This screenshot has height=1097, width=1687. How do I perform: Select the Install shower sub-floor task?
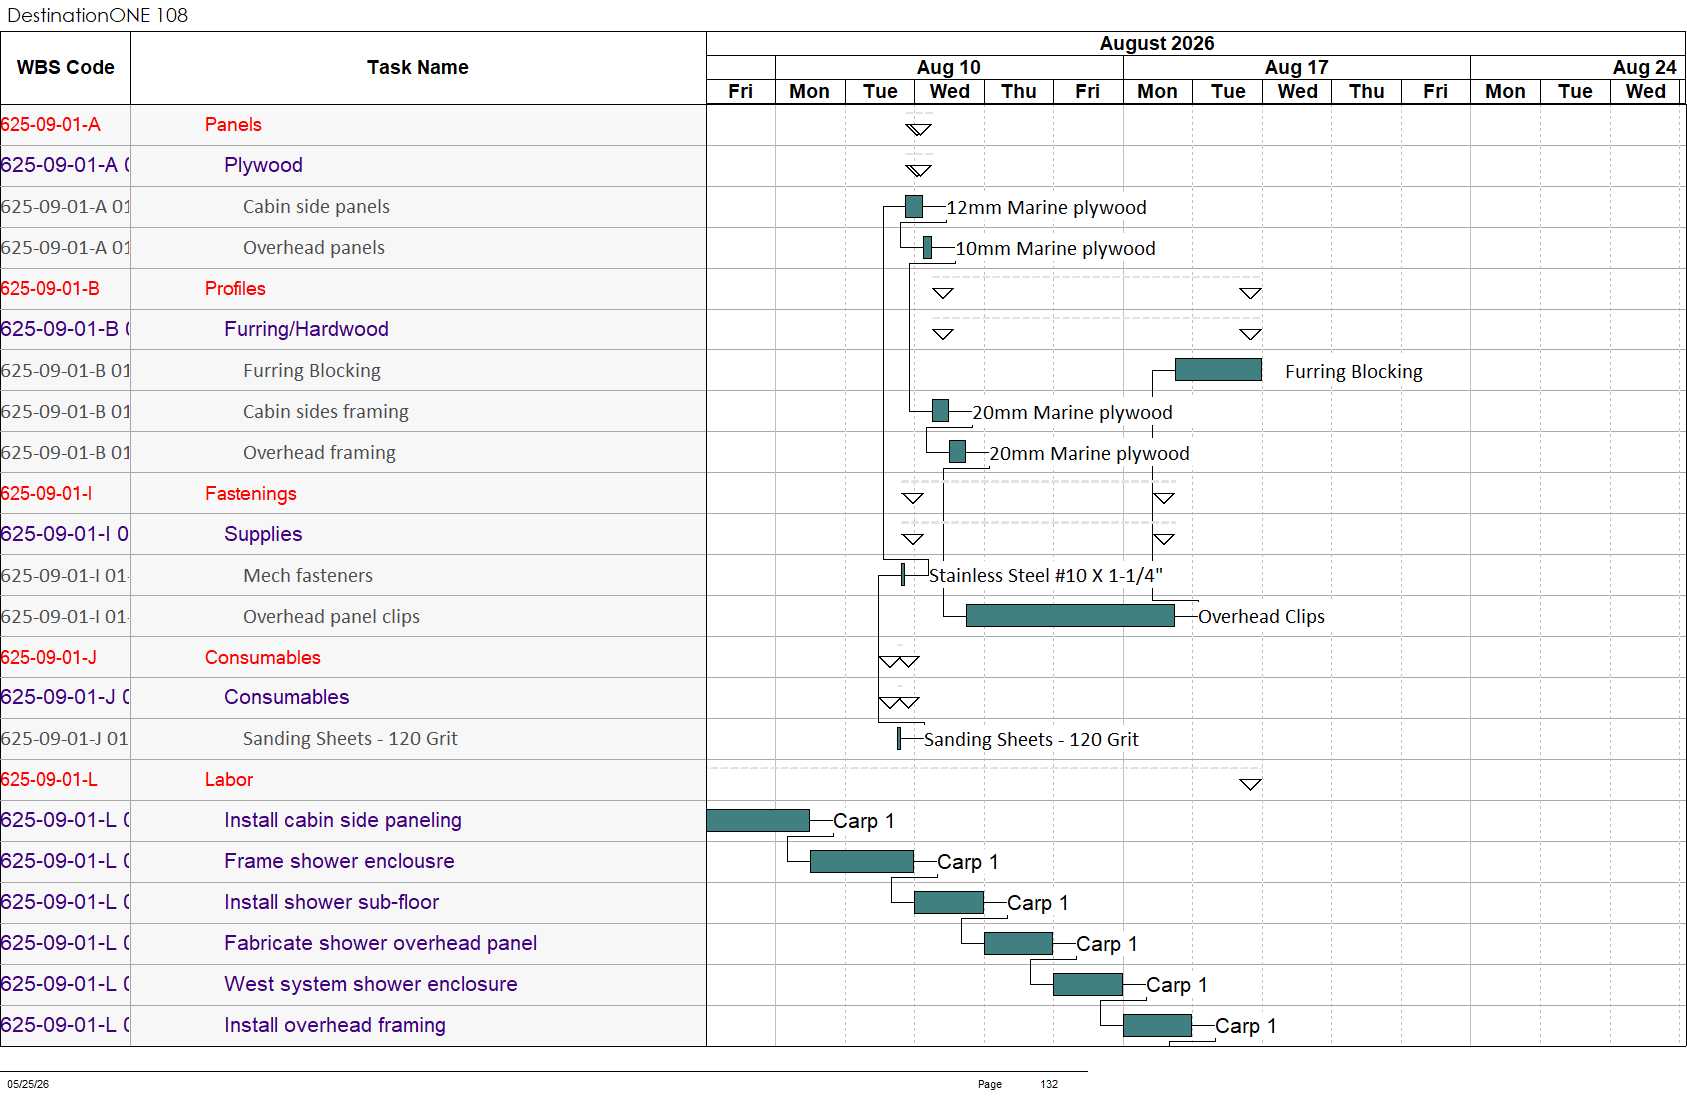(331, 903)
